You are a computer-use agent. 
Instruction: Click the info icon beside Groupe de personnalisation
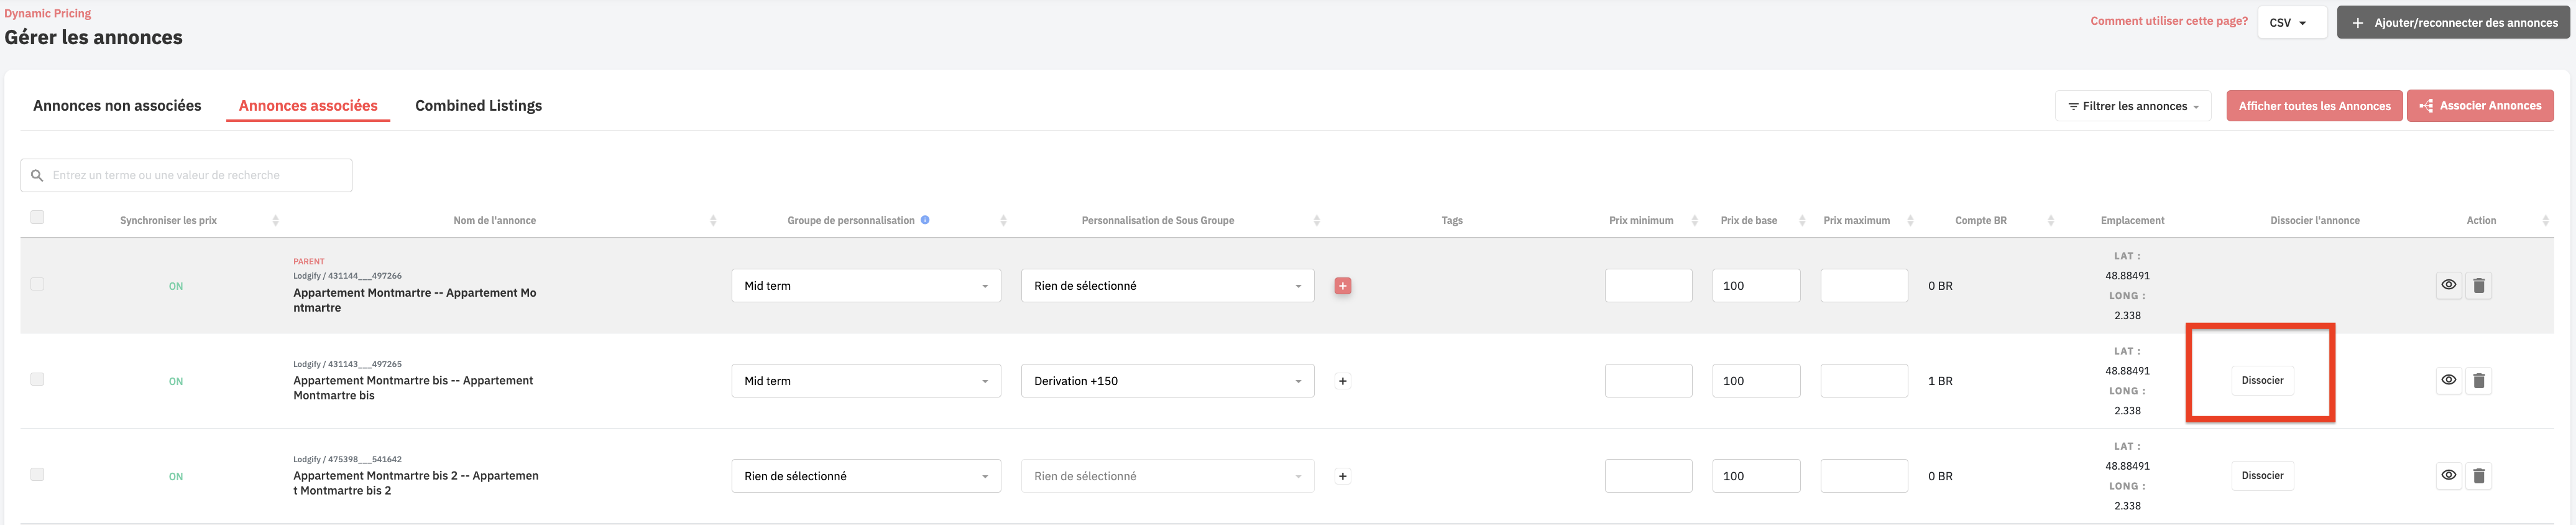(x=924, y=220)
